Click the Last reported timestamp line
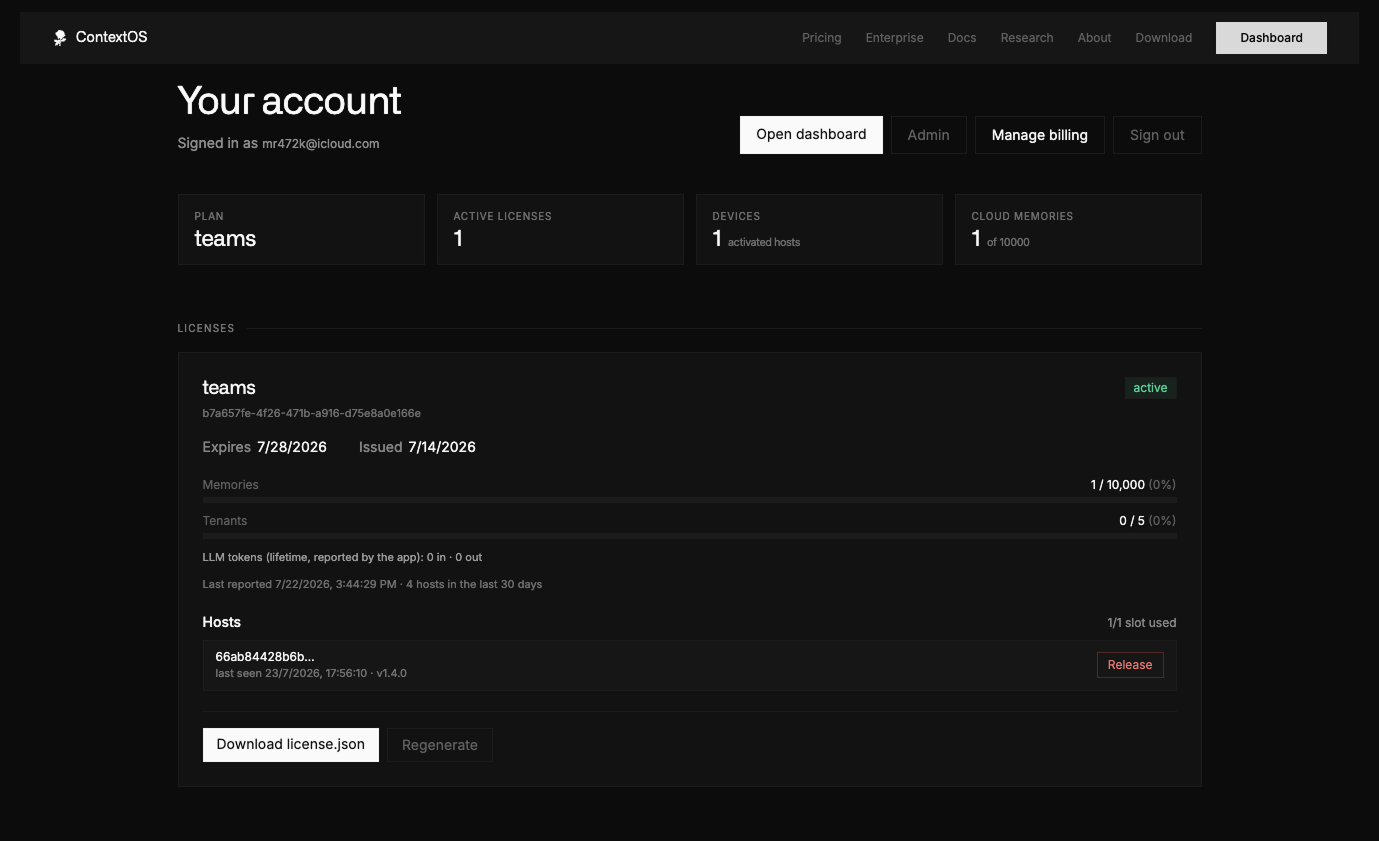The height and width of the screenshot is (841, 1379). click(372, 584)
